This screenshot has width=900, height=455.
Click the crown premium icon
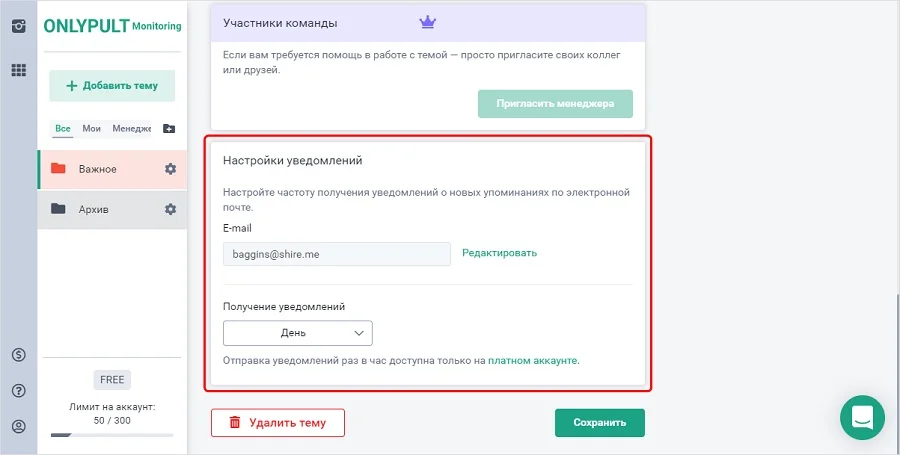click(x=428, y=21)
